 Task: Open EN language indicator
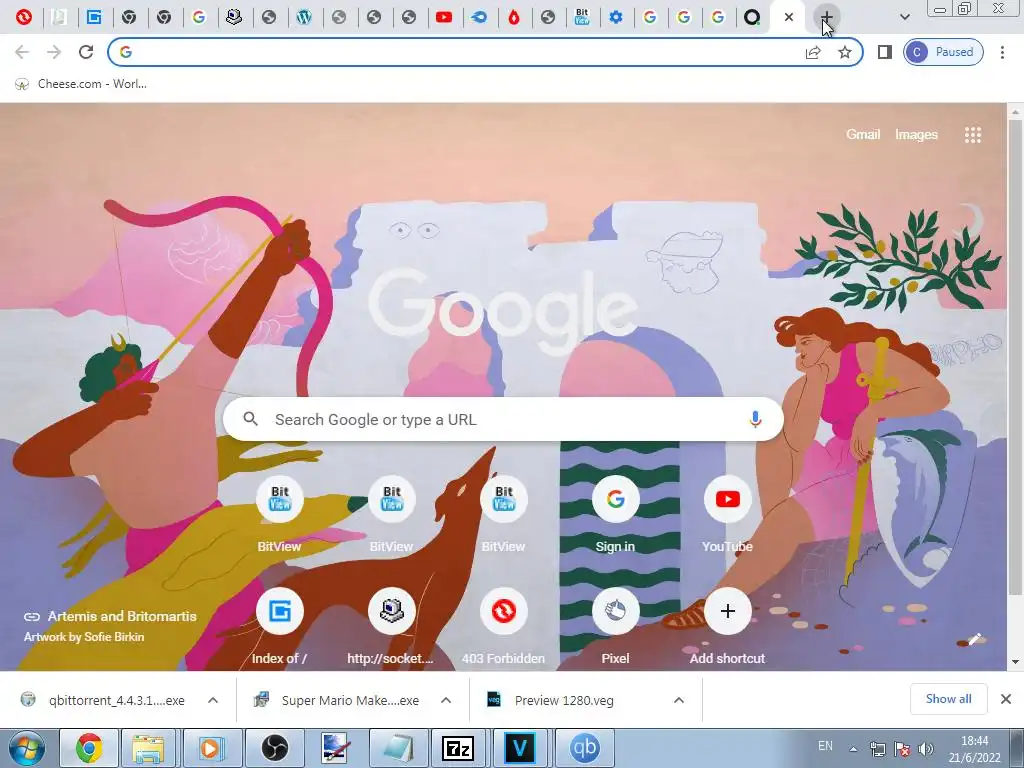(x=825, y=746)
